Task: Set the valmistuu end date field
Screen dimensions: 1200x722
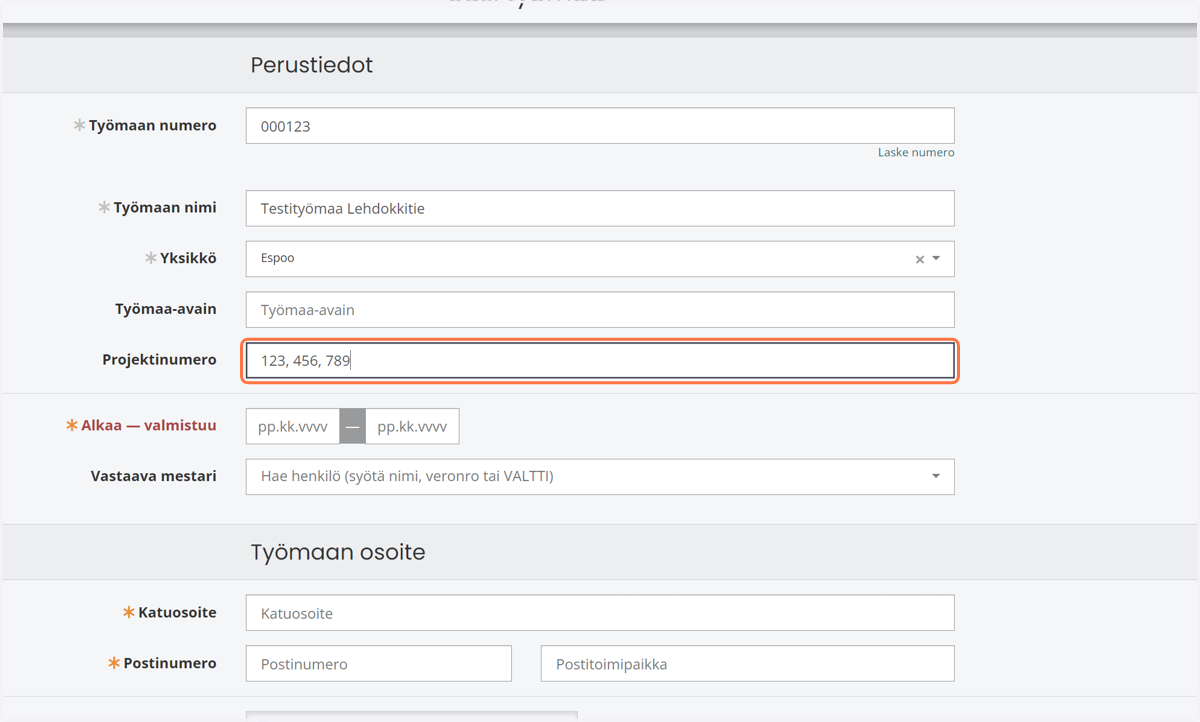Action: click(412, 426)
